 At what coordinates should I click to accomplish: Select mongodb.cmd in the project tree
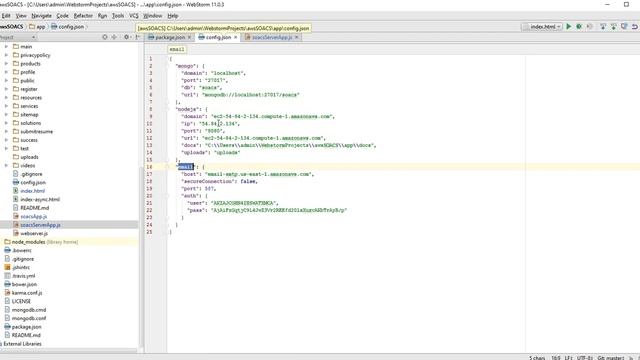coord(29,310)
